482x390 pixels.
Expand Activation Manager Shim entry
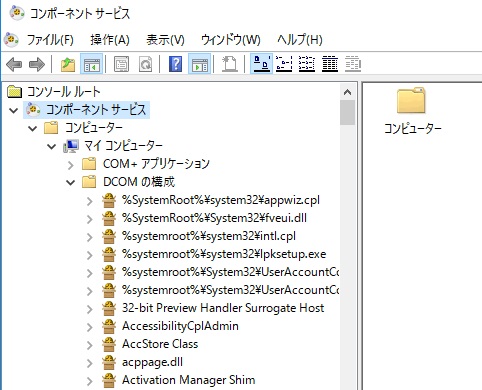[89, 381]
